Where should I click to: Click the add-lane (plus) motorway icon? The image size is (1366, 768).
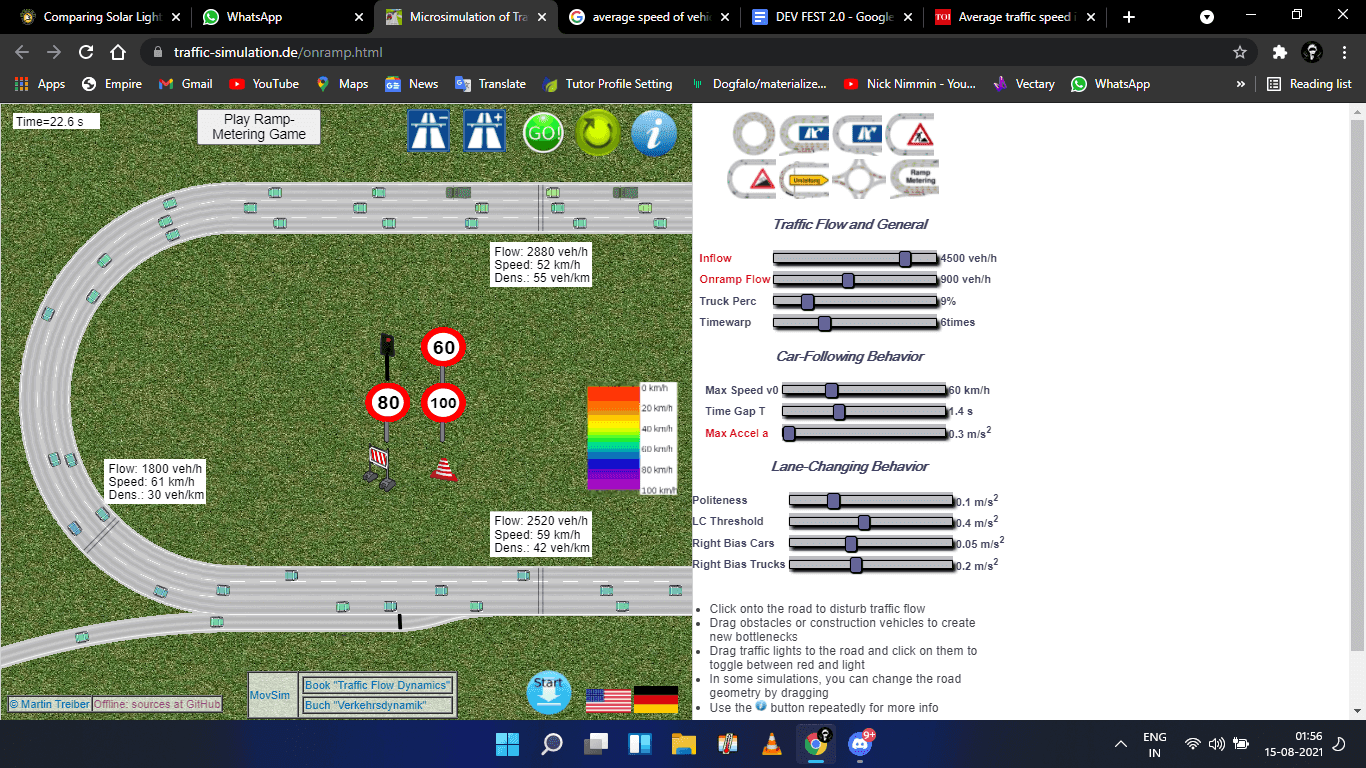pos(484,131)
